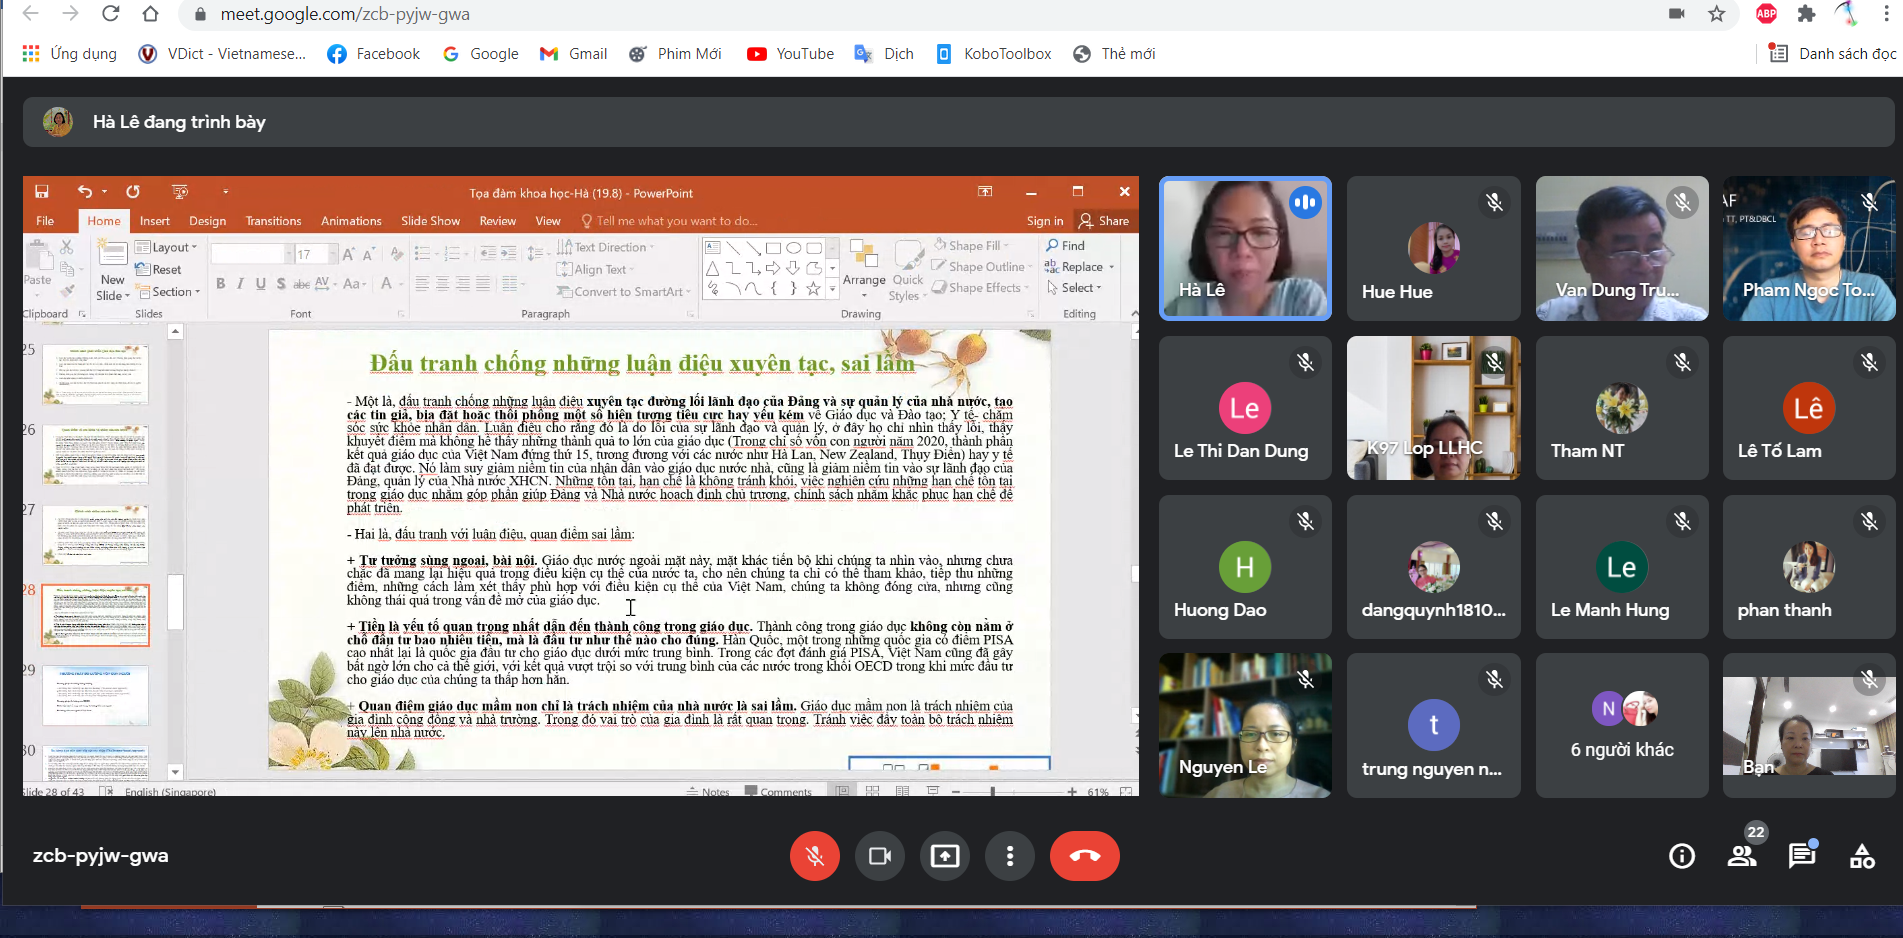This screenshot has width=1903, height=938.
Task: Expand the meeting code zcb-pyjw-gwa details
Action: 100,856
